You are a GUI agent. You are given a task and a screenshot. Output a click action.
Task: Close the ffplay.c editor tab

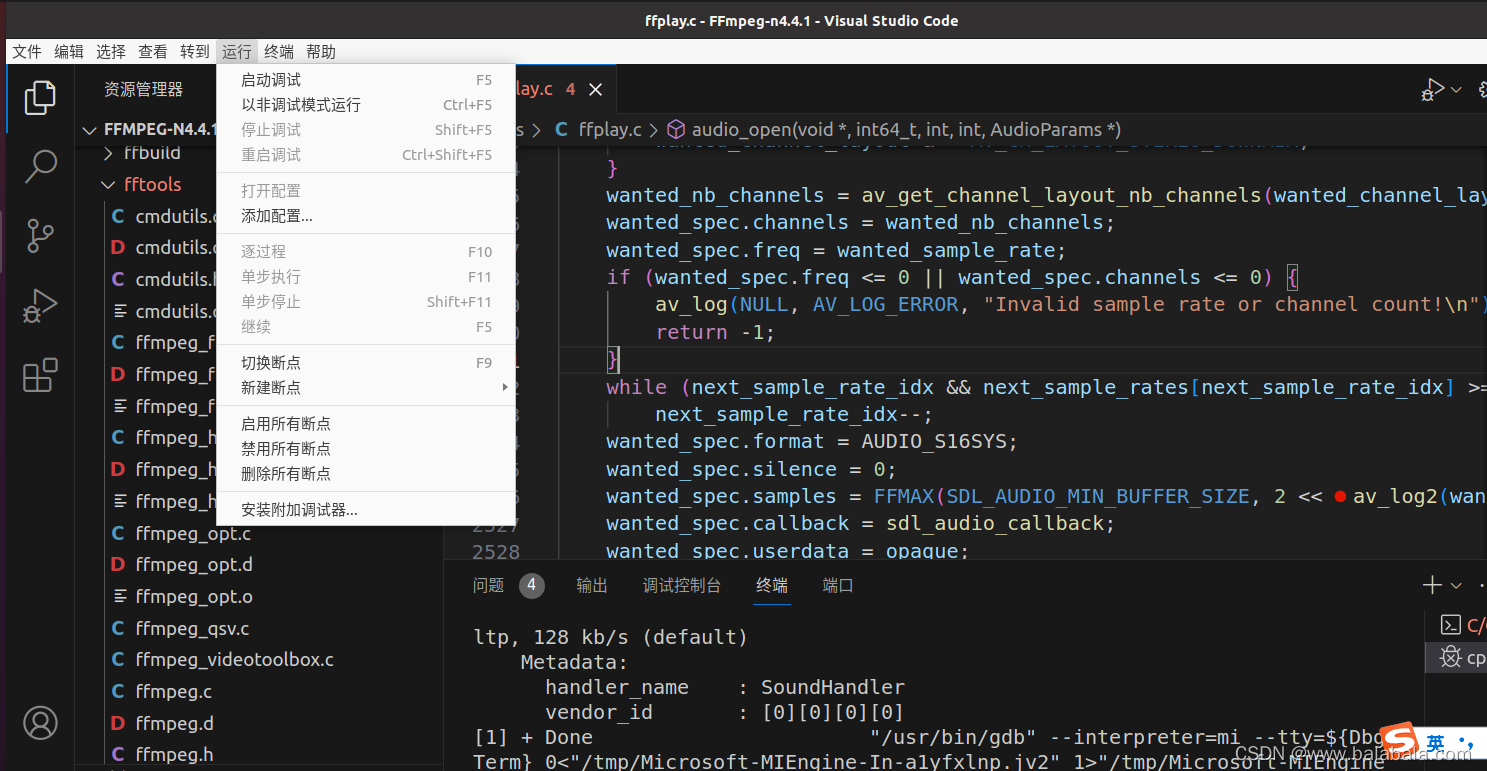(596, 90)
